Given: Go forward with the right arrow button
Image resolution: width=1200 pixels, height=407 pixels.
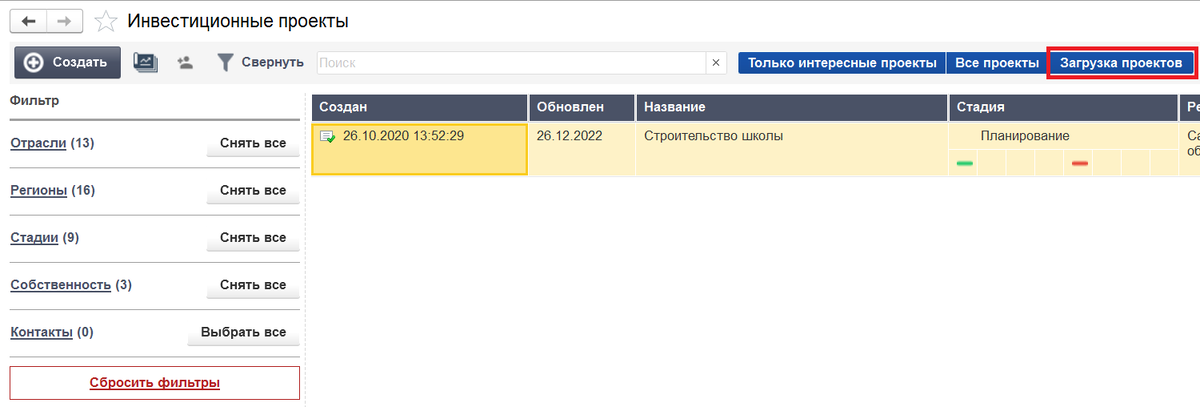Looking at the screenshot, I should click(65, 21).
